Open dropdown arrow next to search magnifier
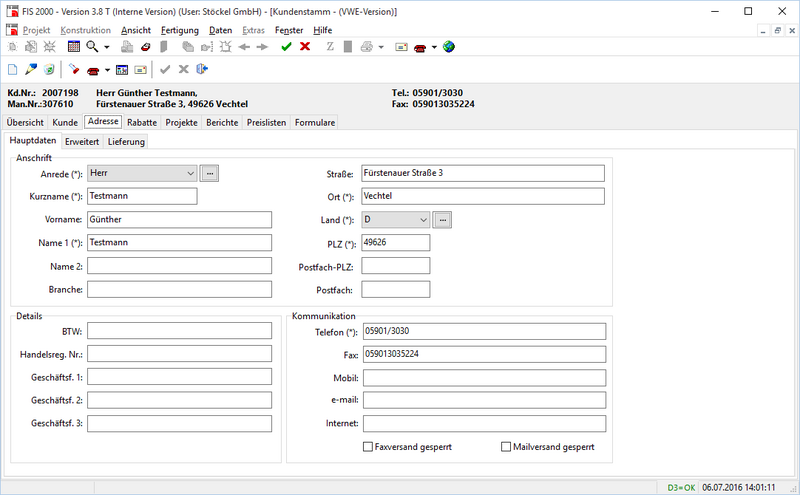 coord(107,47)
